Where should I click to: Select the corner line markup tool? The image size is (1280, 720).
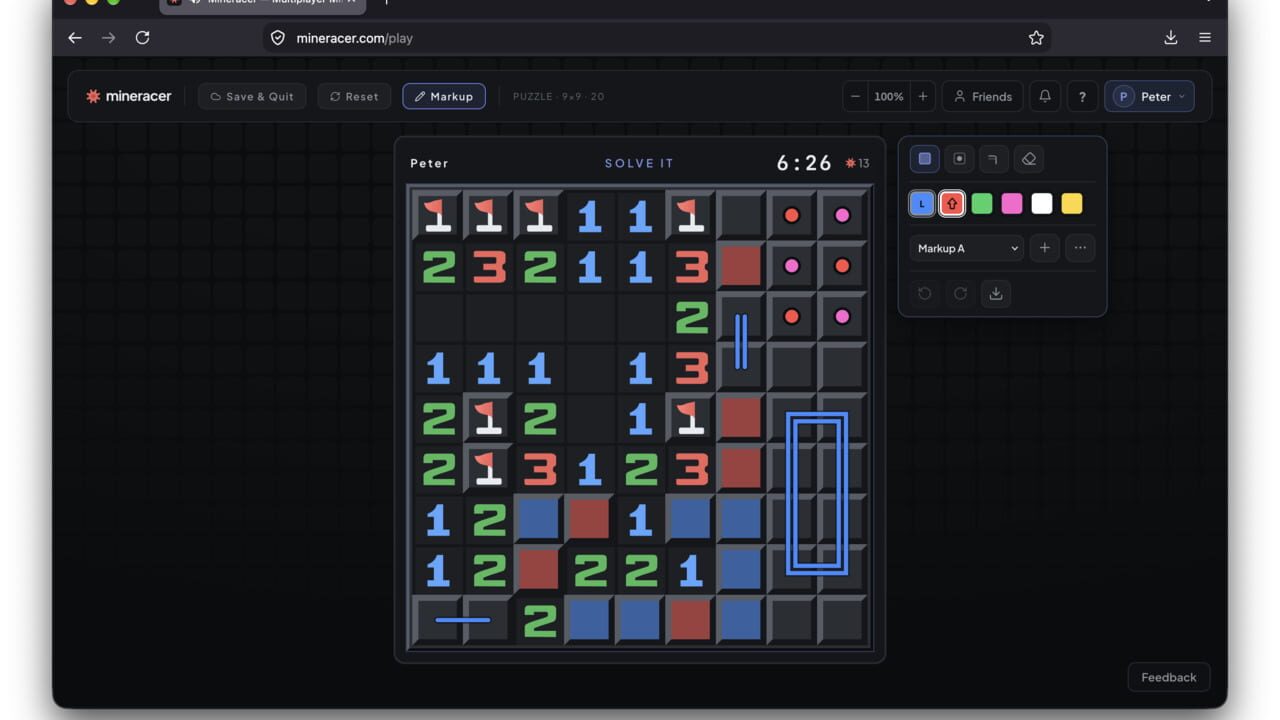click(x=993, y=159)
